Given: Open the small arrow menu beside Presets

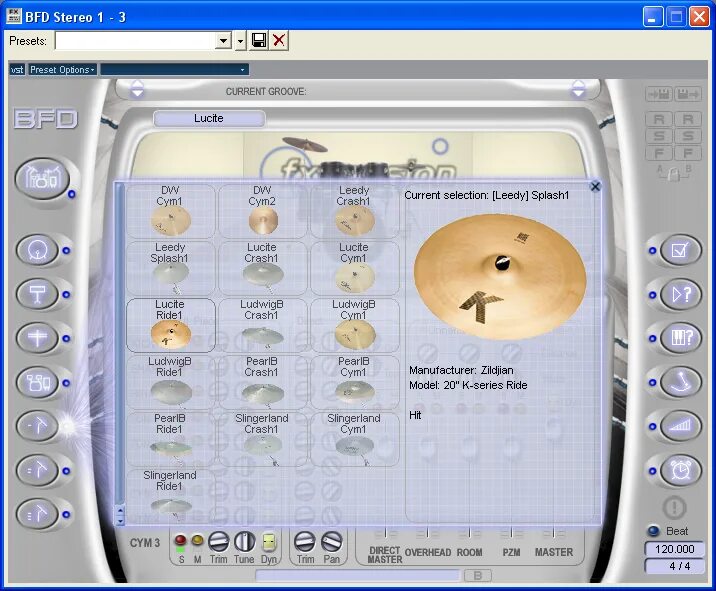Looking at the screenshot, I should coord(241,41).
